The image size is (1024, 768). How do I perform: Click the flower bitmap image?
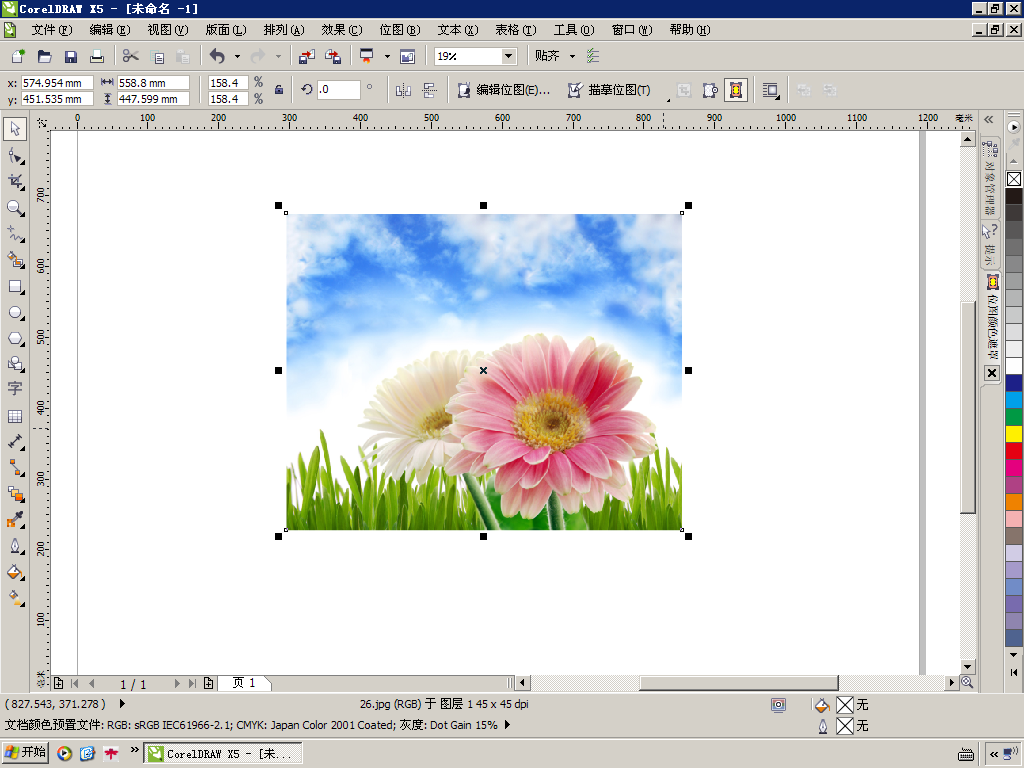tap(484, 372)
